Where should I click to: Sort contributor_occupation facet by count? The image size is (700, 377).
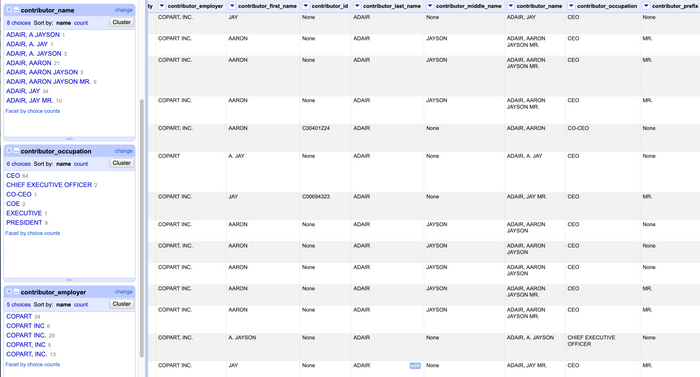tap(81, 164)
